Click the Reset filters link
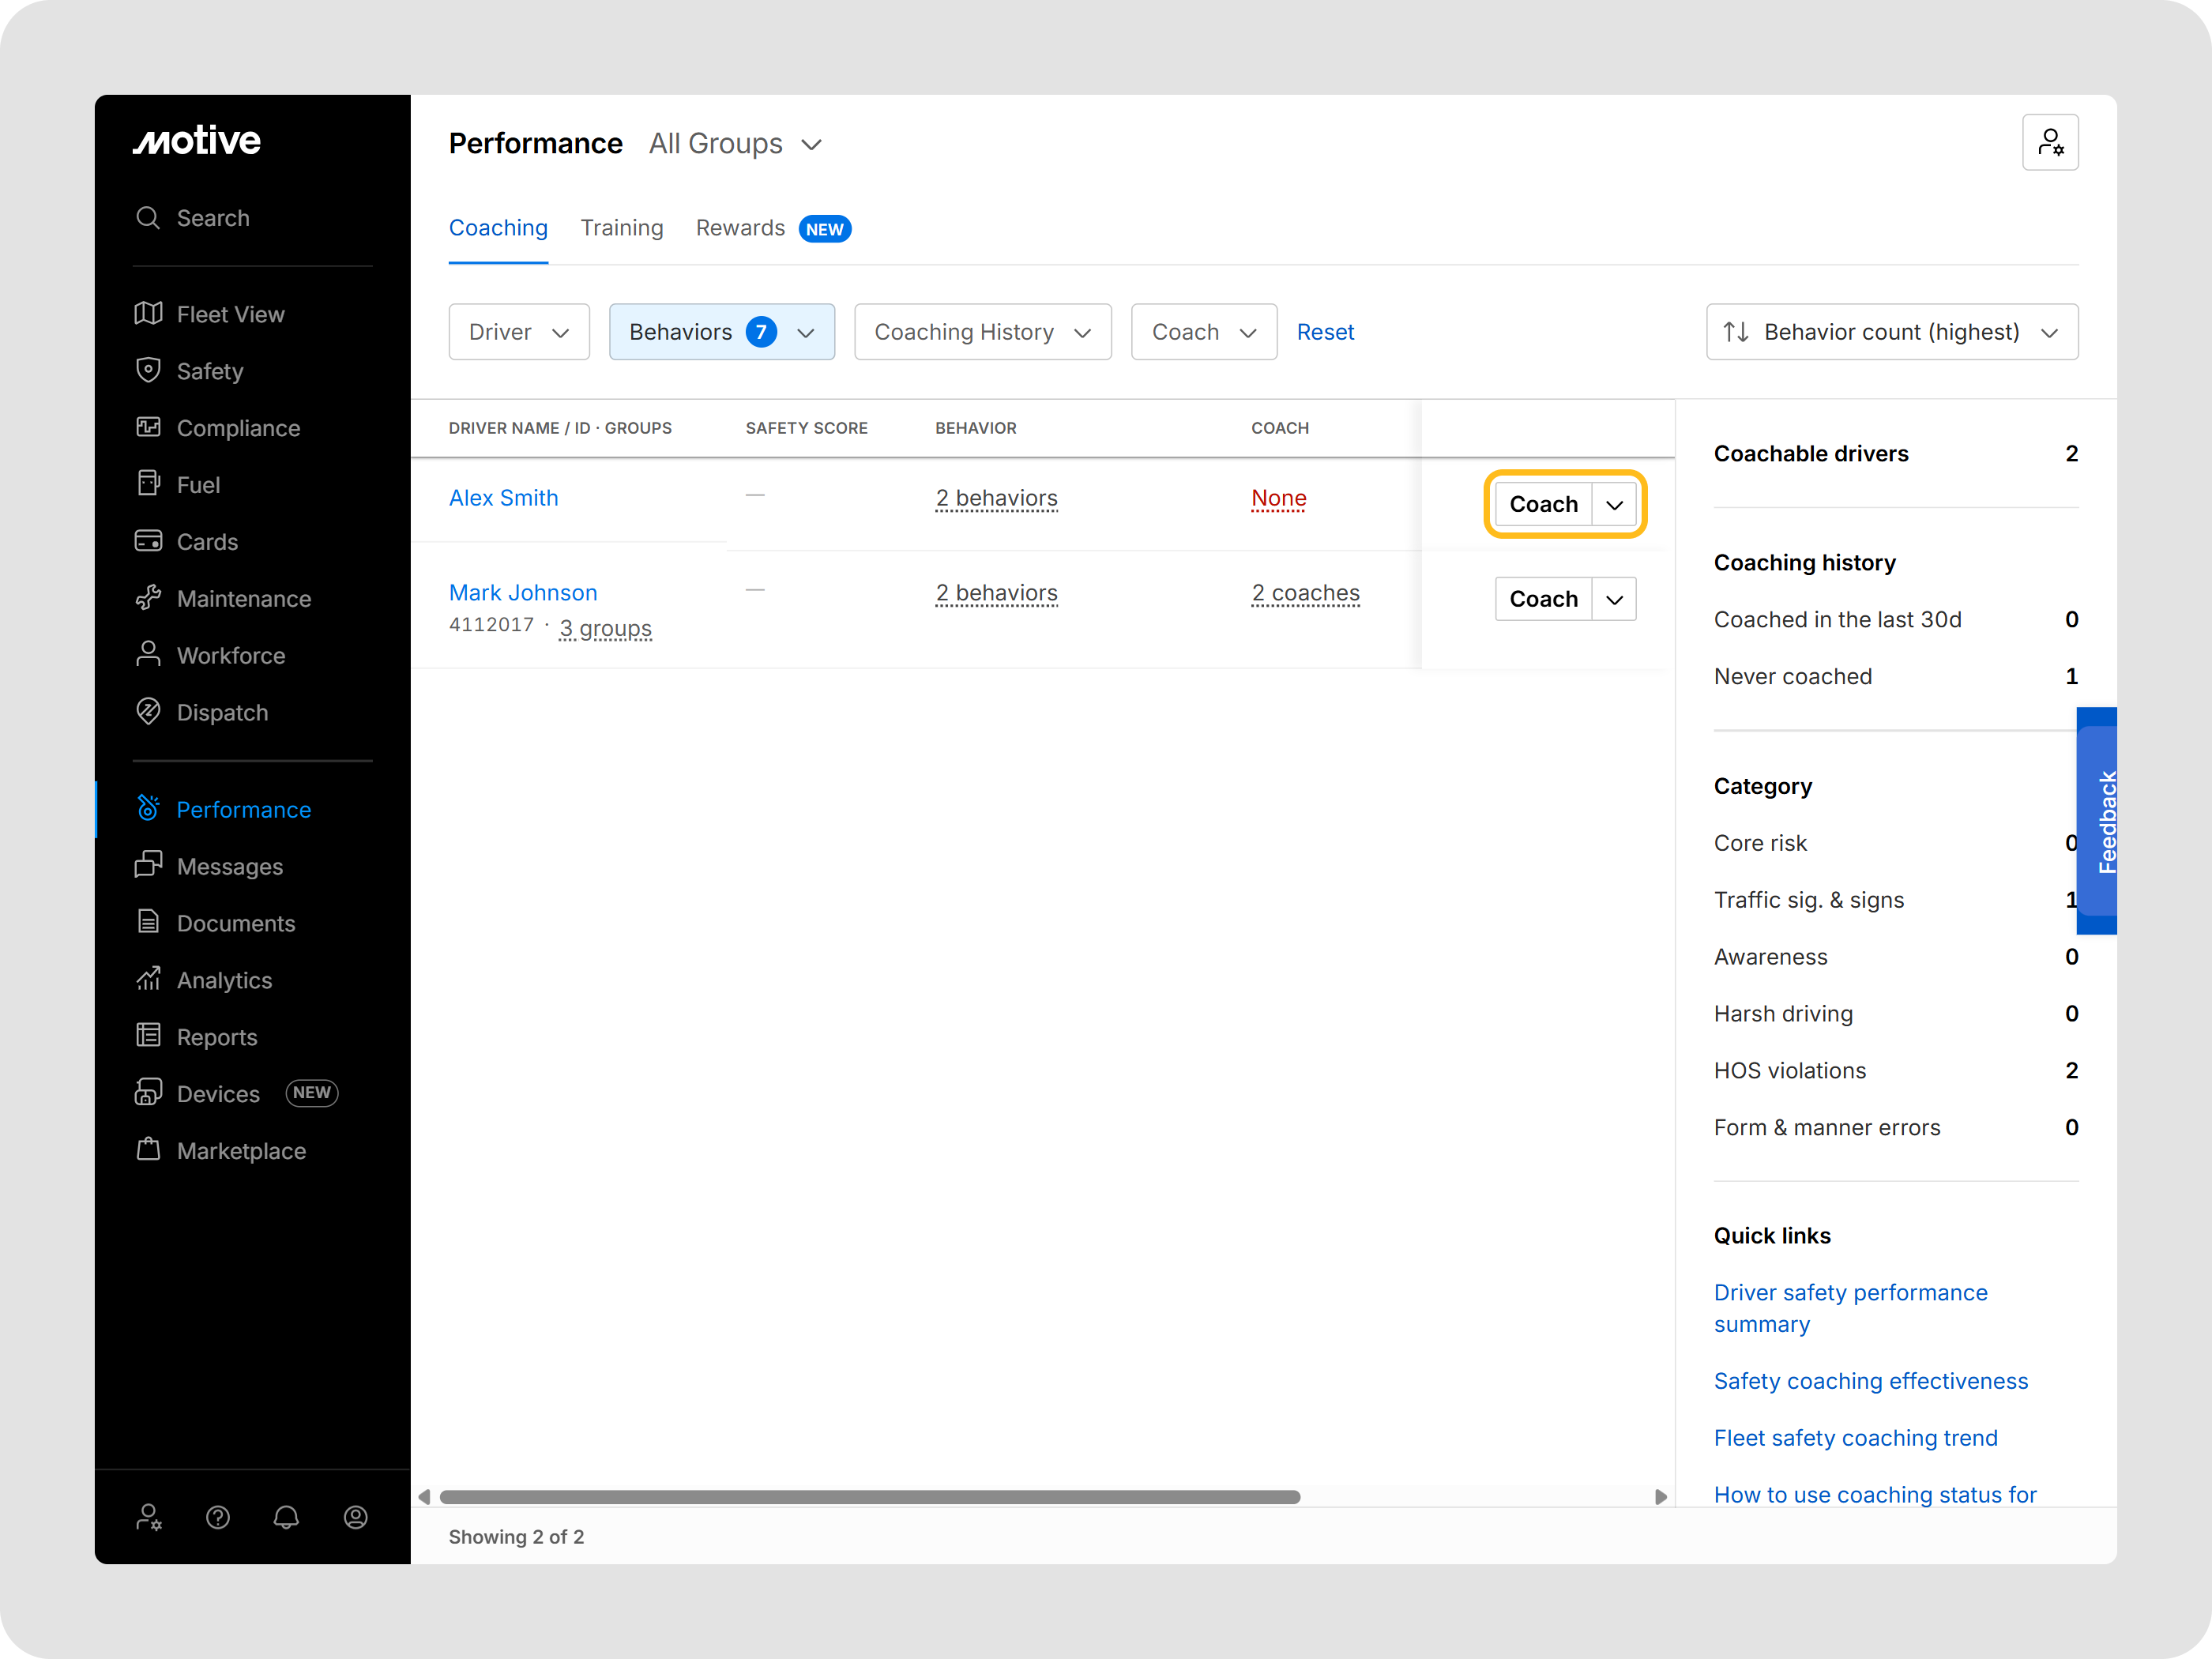The width and height of the screenshot is (2212, 1659). point(1325,332)
